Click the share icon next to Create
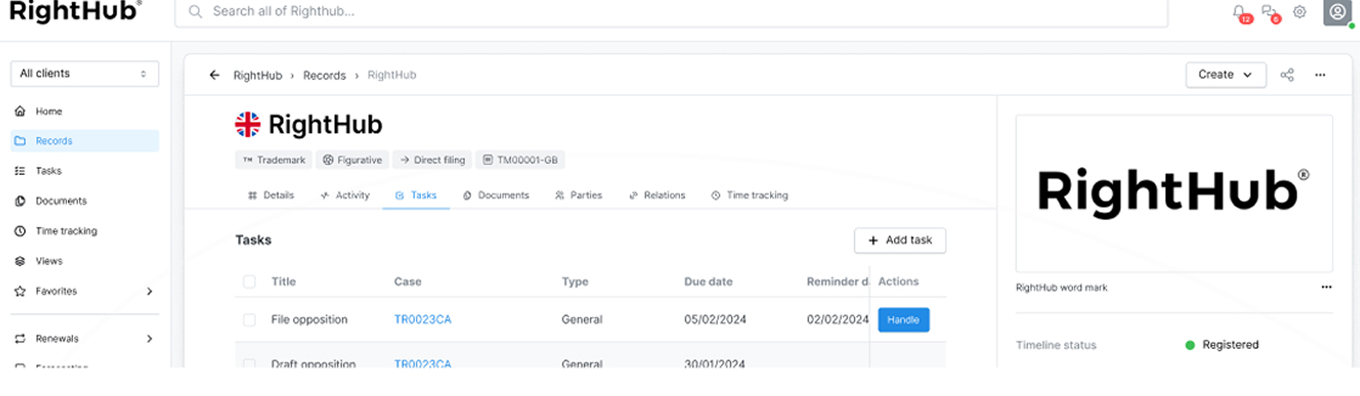Viewport: 1360px width, 396px height. (1288, 75)
